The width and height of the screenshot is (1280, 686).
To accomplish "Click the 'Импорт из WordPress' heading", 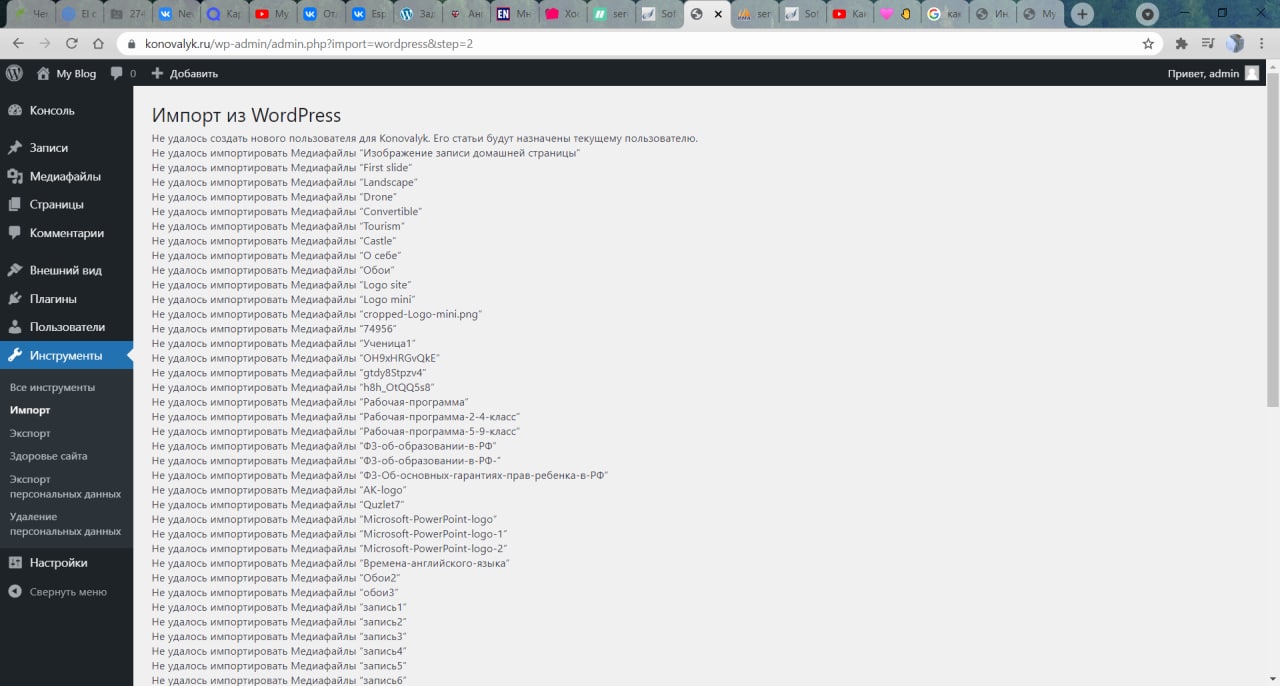I will (246, 115).
